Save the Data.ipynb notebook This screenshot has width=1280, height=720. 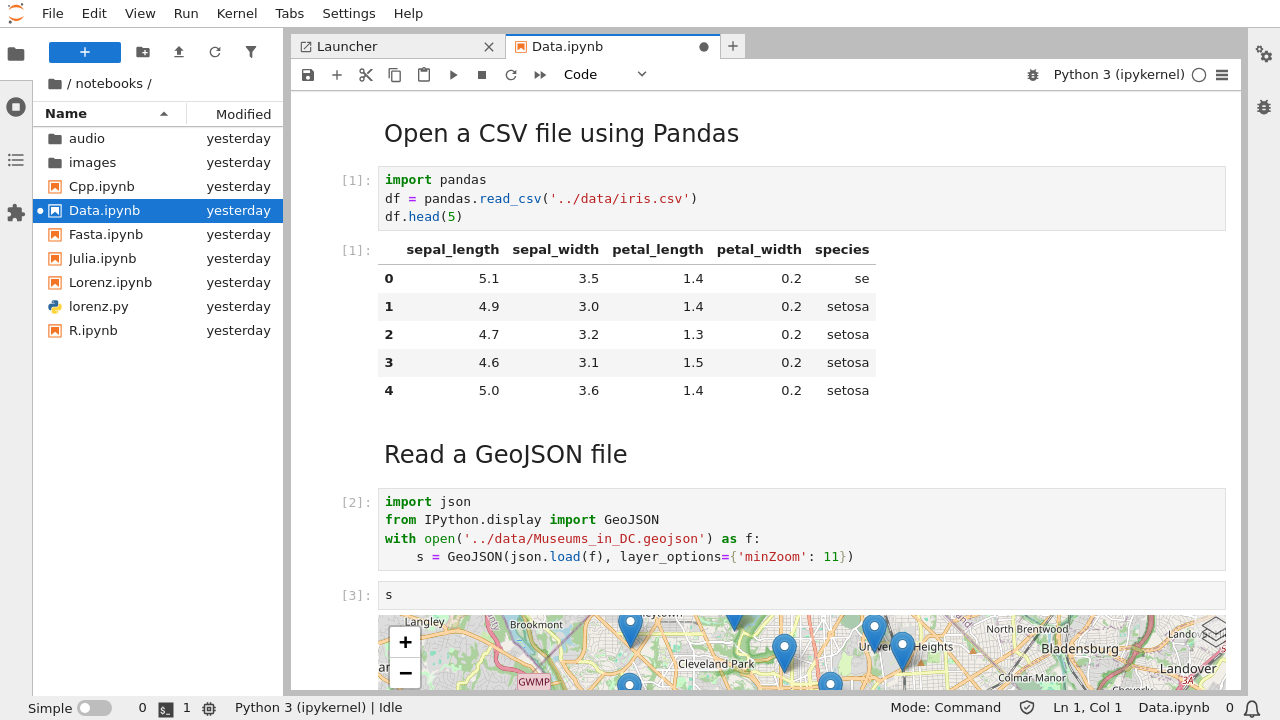[308, 74]
